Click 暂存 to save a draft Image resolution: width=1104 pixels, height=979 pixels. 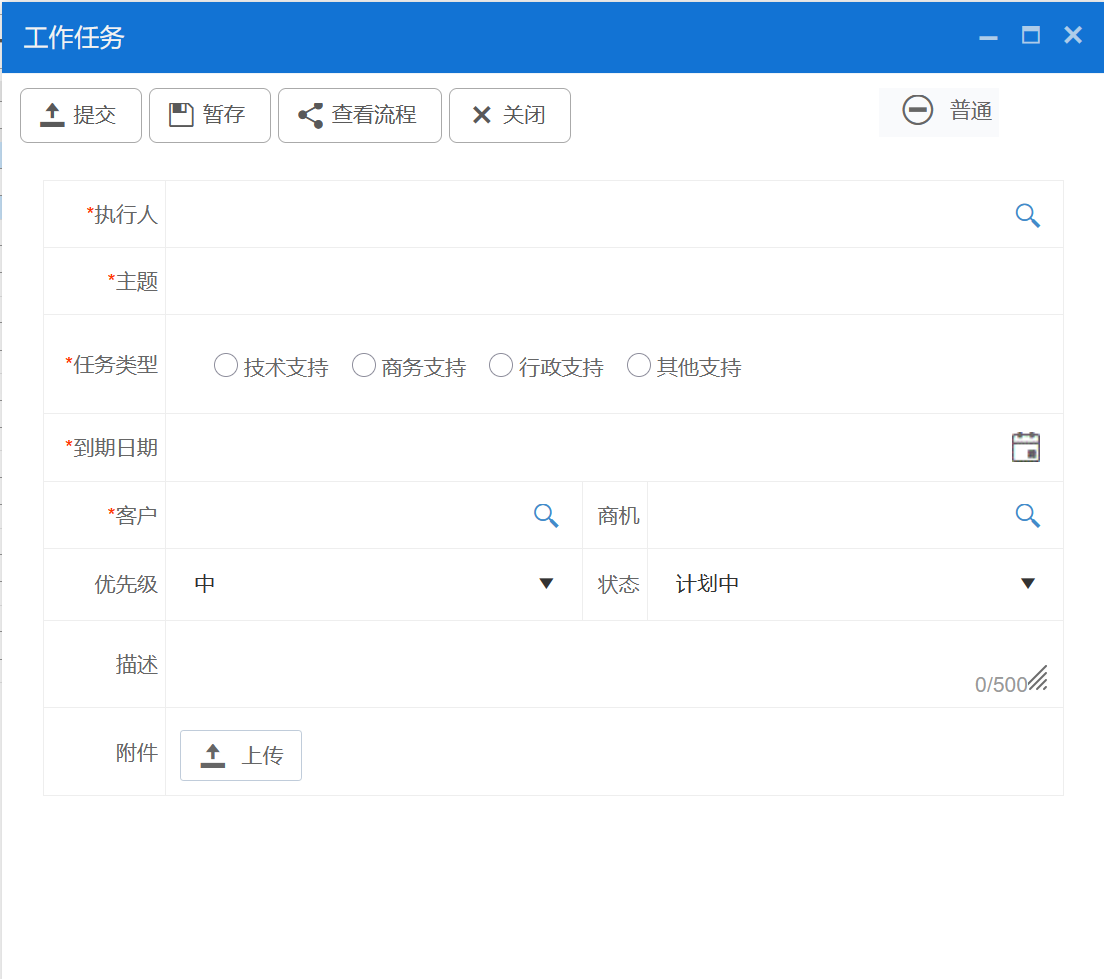click(x=210, y=114)
